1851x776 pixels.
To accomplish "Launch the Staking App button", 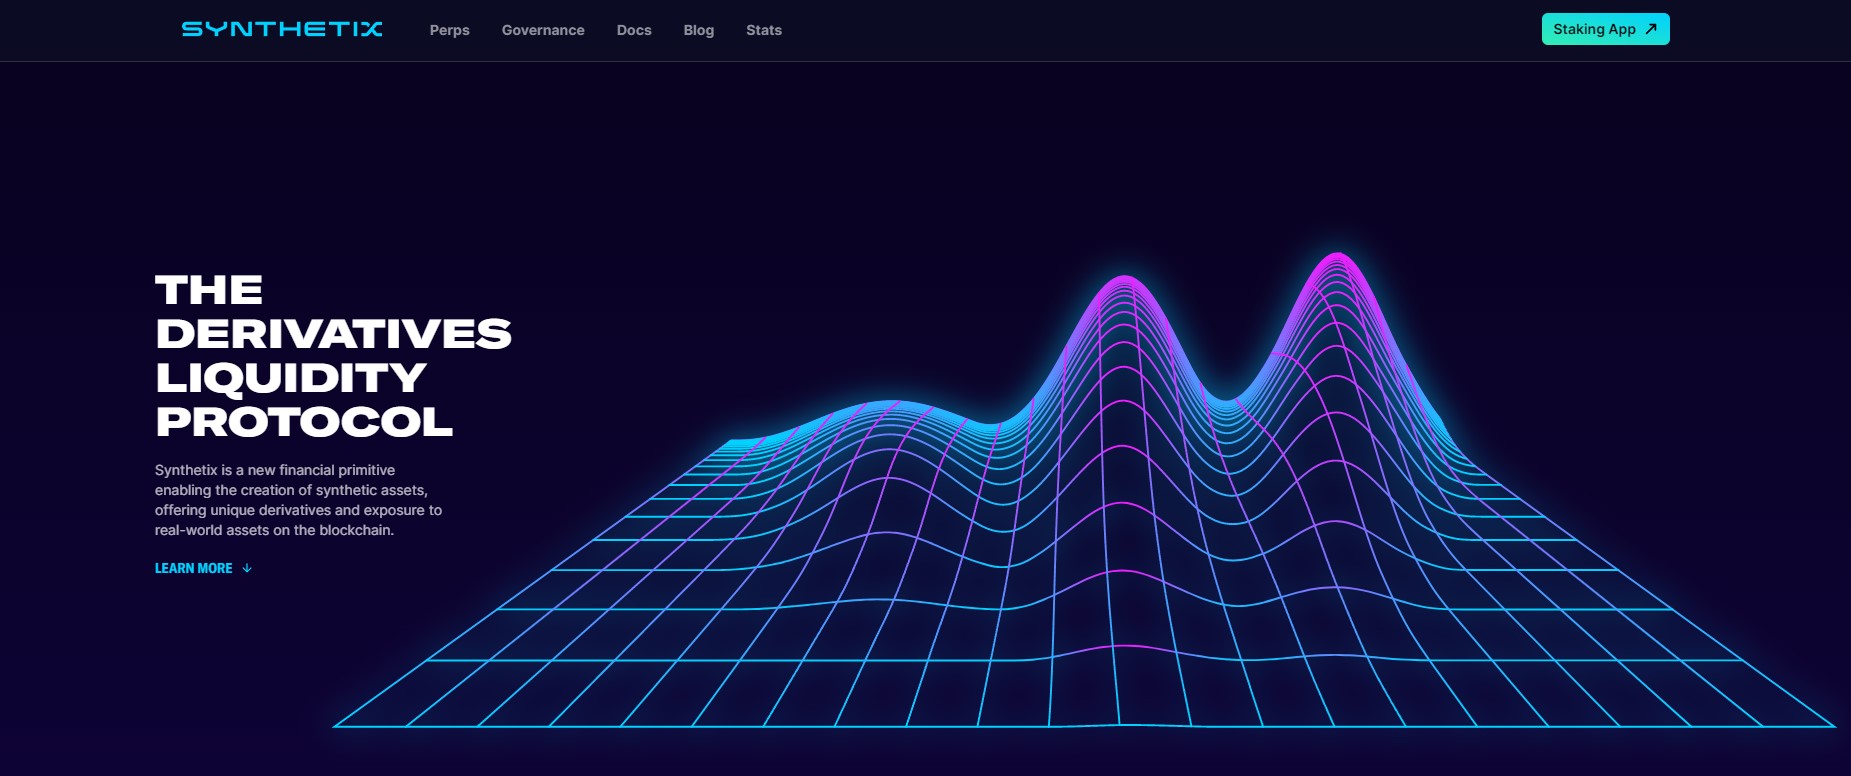I will point(1605,29).
